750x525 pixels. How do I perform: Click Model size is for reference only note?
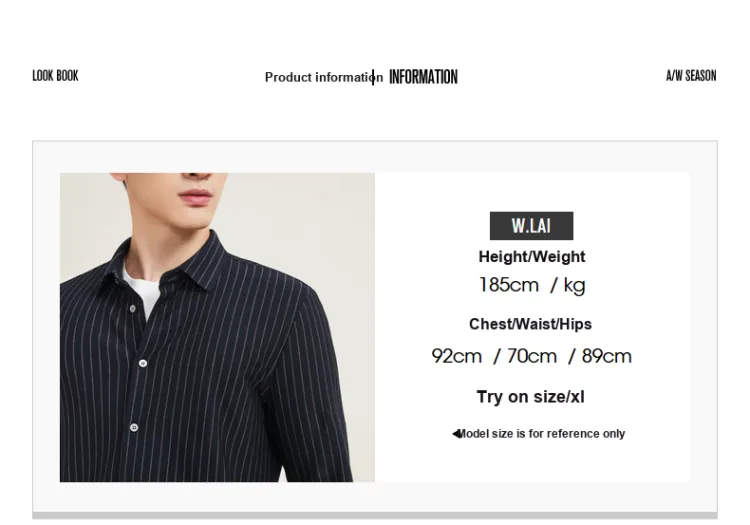[x=541, y=434]
